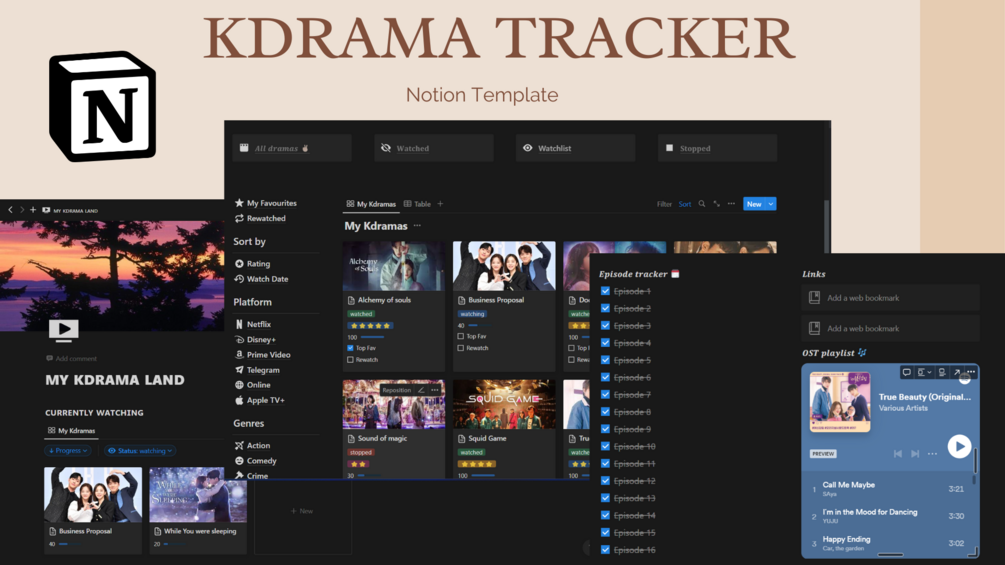The image size is (1005, 565).
Task: Toggle Rewatch on Business Proposal card
Action: coord(460,348)
